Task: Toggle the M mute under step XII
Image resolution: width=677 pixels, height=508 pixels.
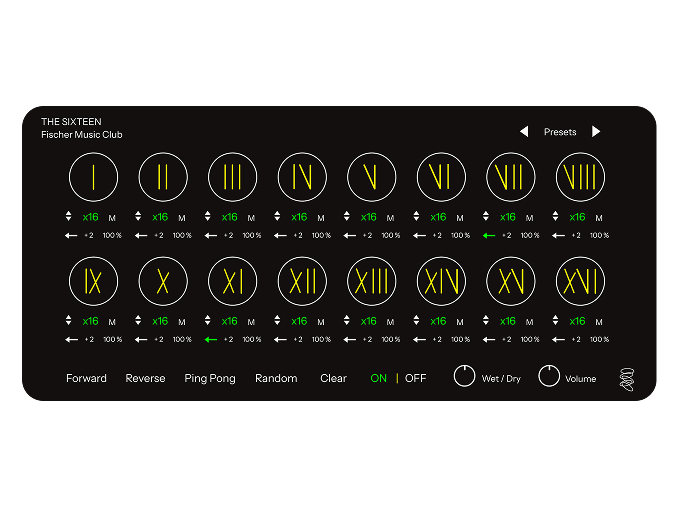Action: tap(320, 322)
